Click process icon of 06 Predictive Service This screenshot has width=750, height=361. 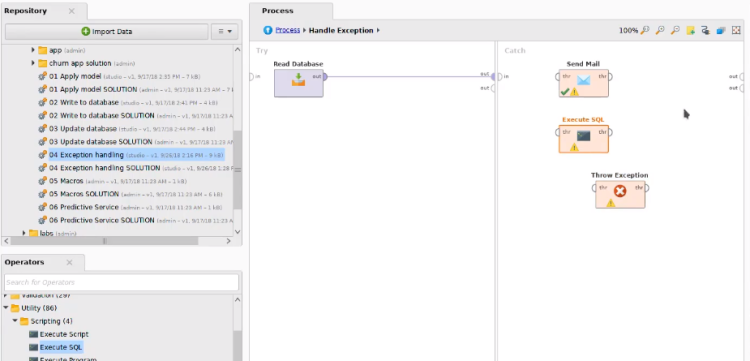coord(43,207)
